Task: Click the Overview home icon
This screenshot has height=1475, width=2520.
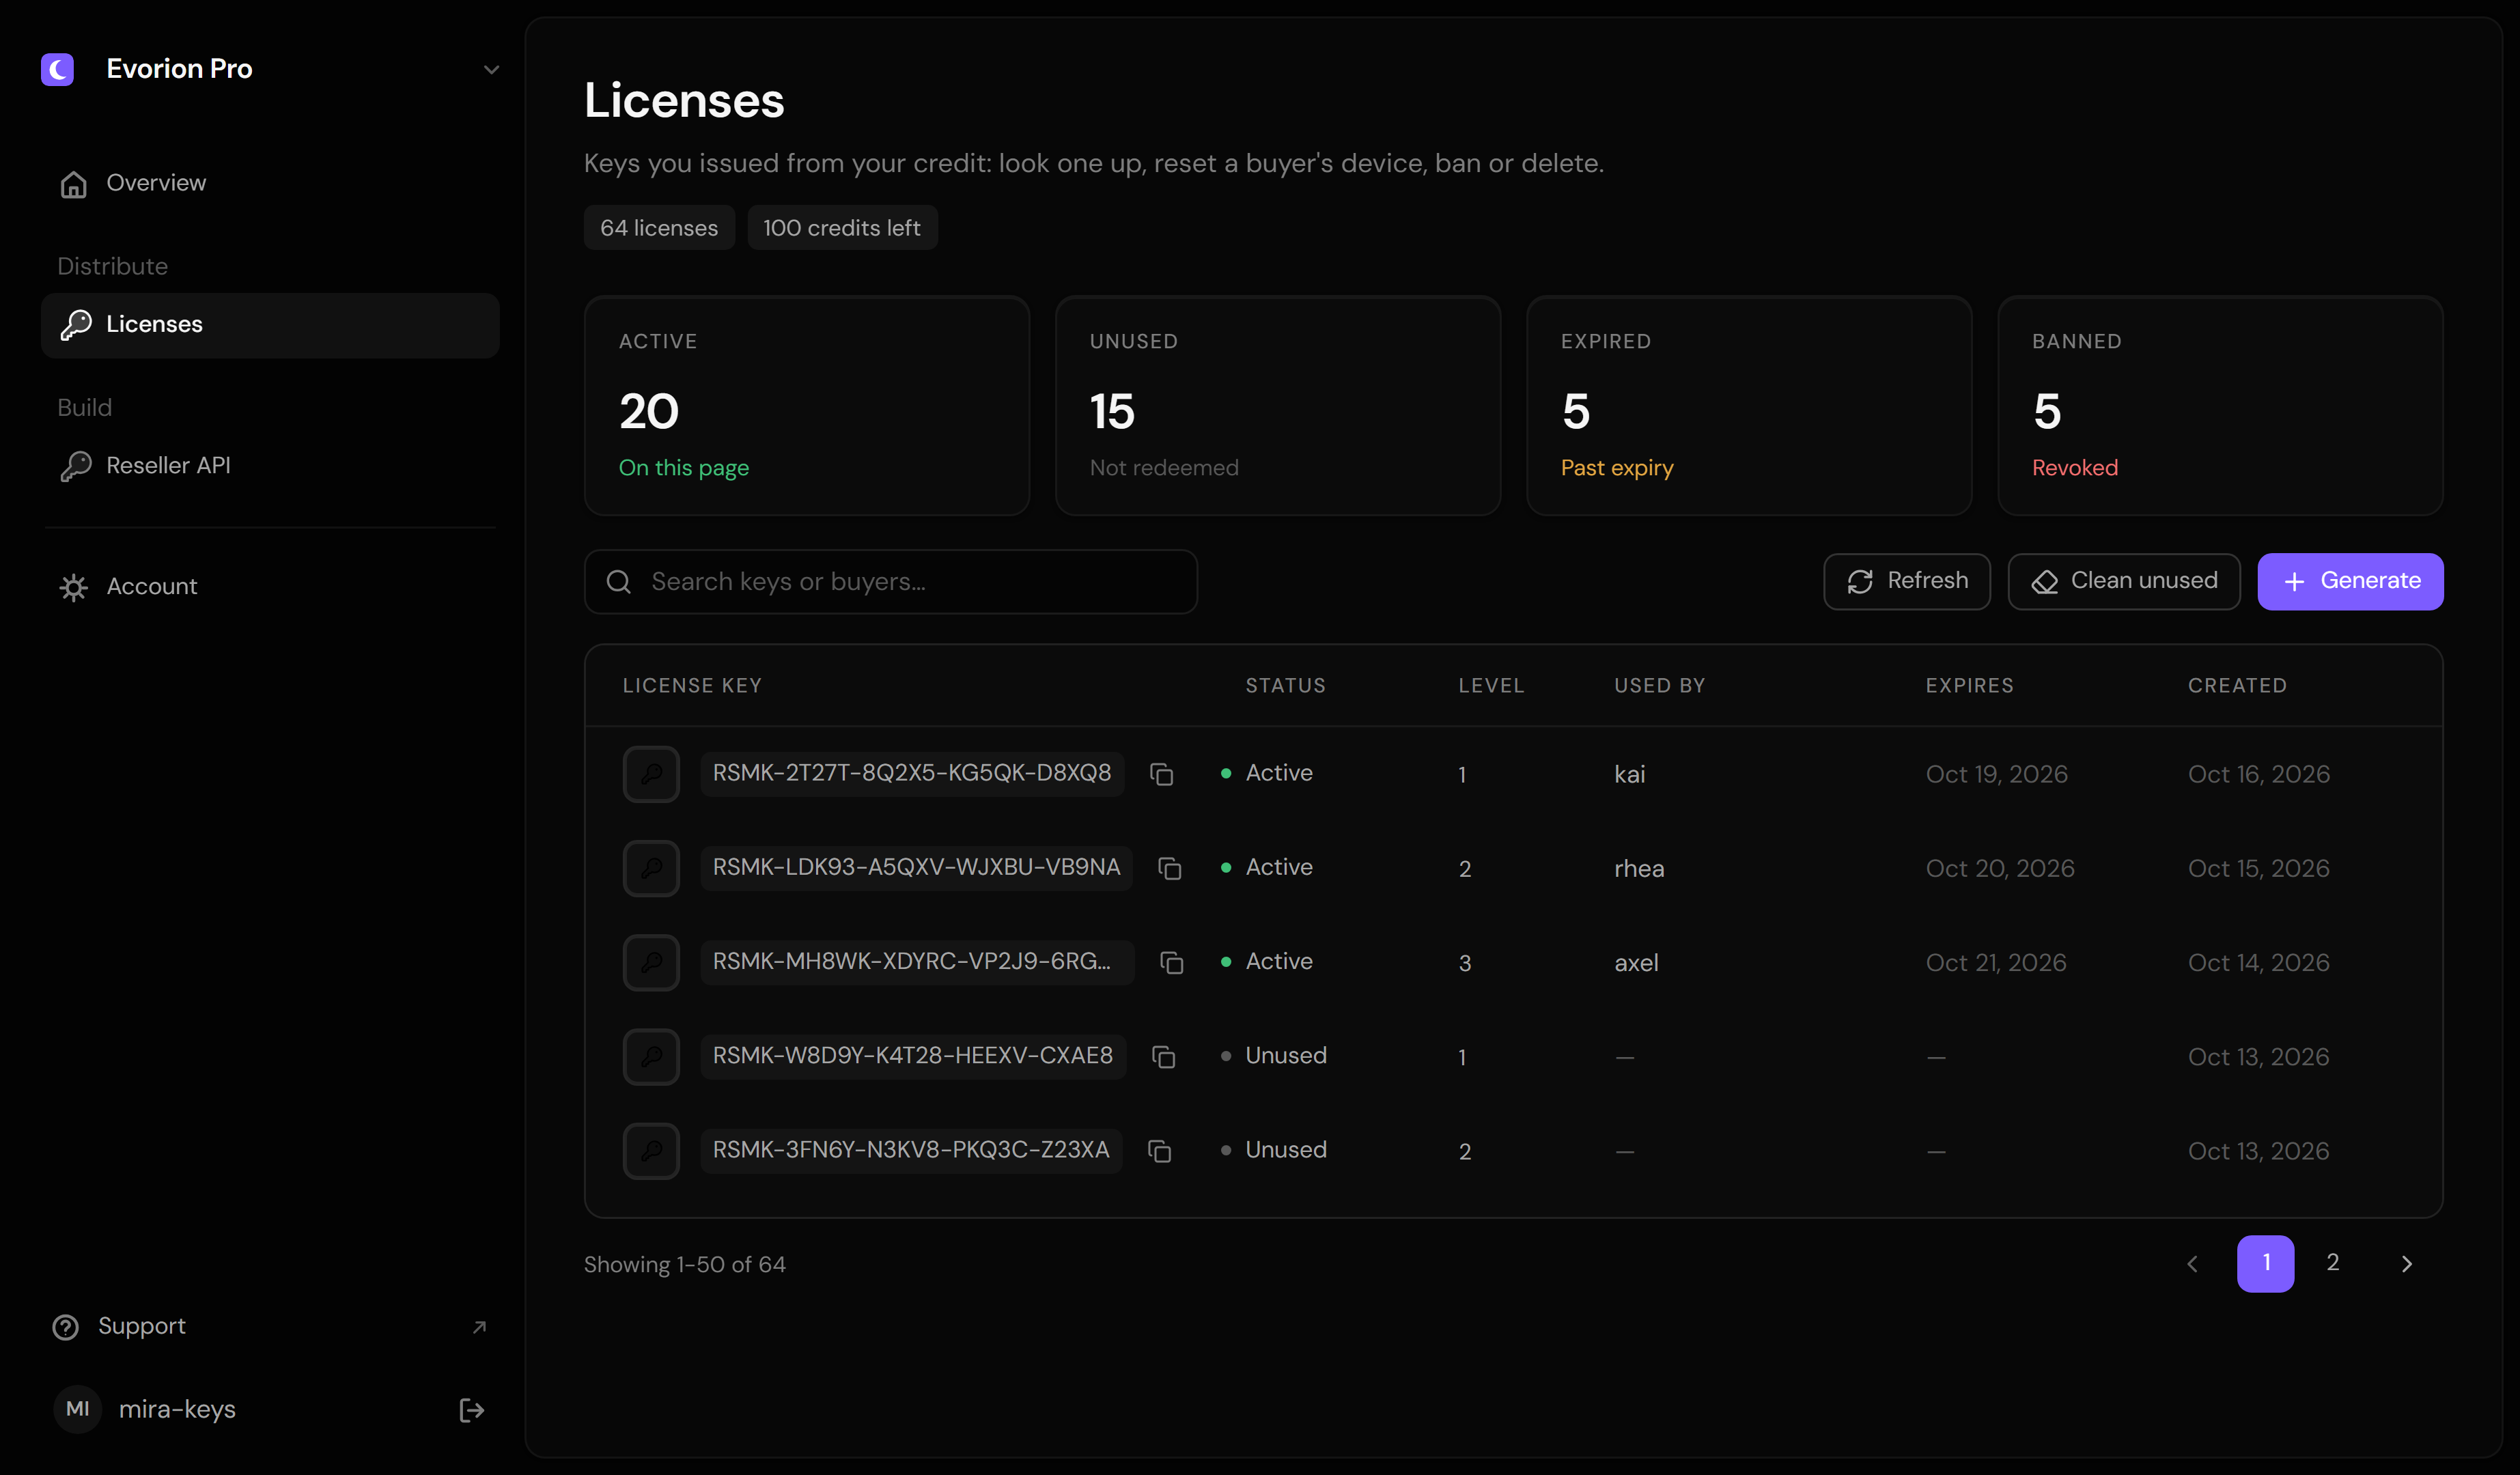Action: click(x=73, y=184)
